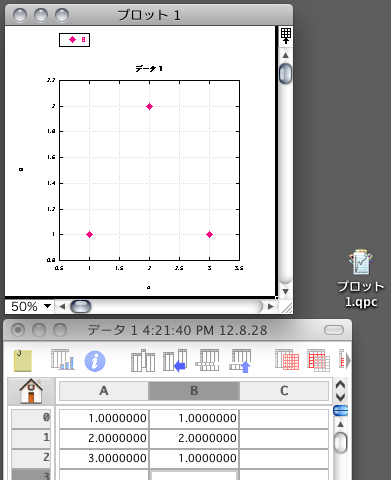
Task: Click the red column grid toolbar icon
Action: click(318, 360)
